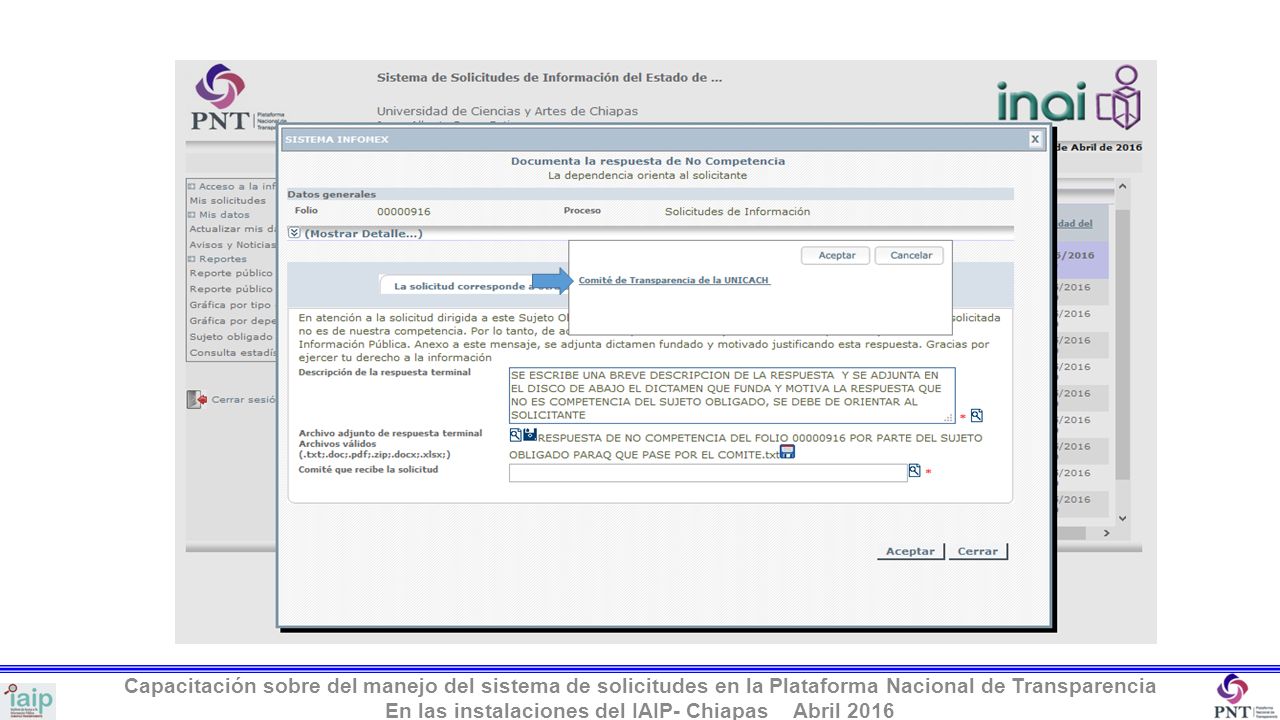
Task: Open Actualizar mis datos in the sidebar
Action: [233, 229]
